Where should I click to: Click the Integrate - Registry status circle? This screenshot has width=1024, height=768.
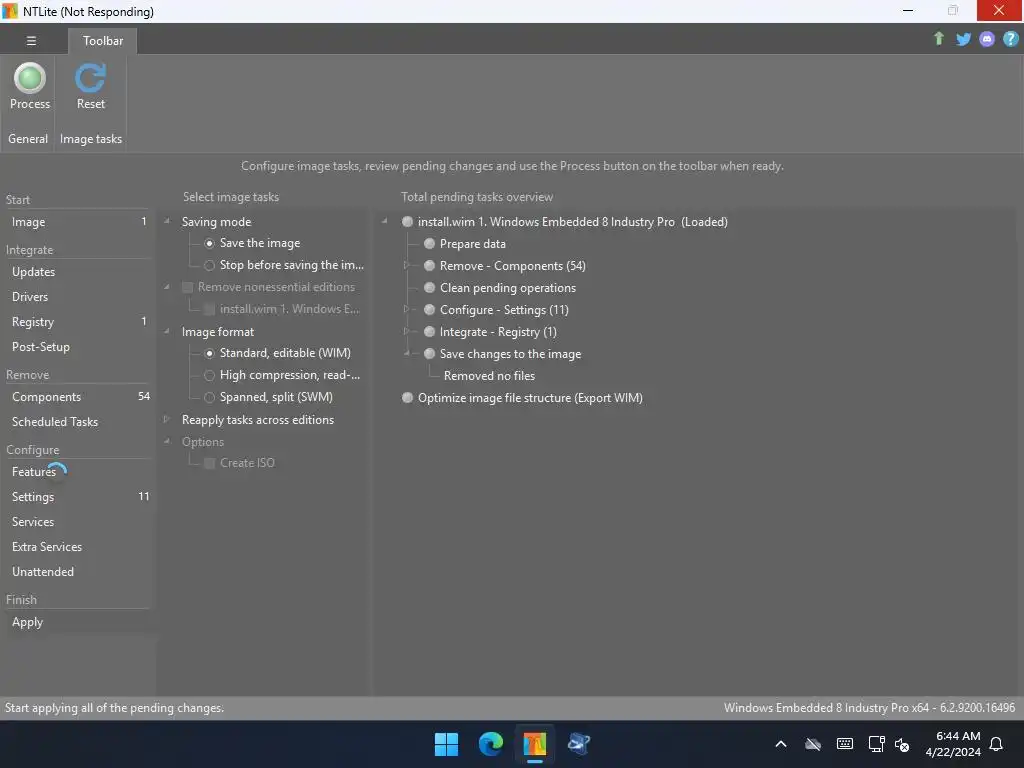coord(429,332)
